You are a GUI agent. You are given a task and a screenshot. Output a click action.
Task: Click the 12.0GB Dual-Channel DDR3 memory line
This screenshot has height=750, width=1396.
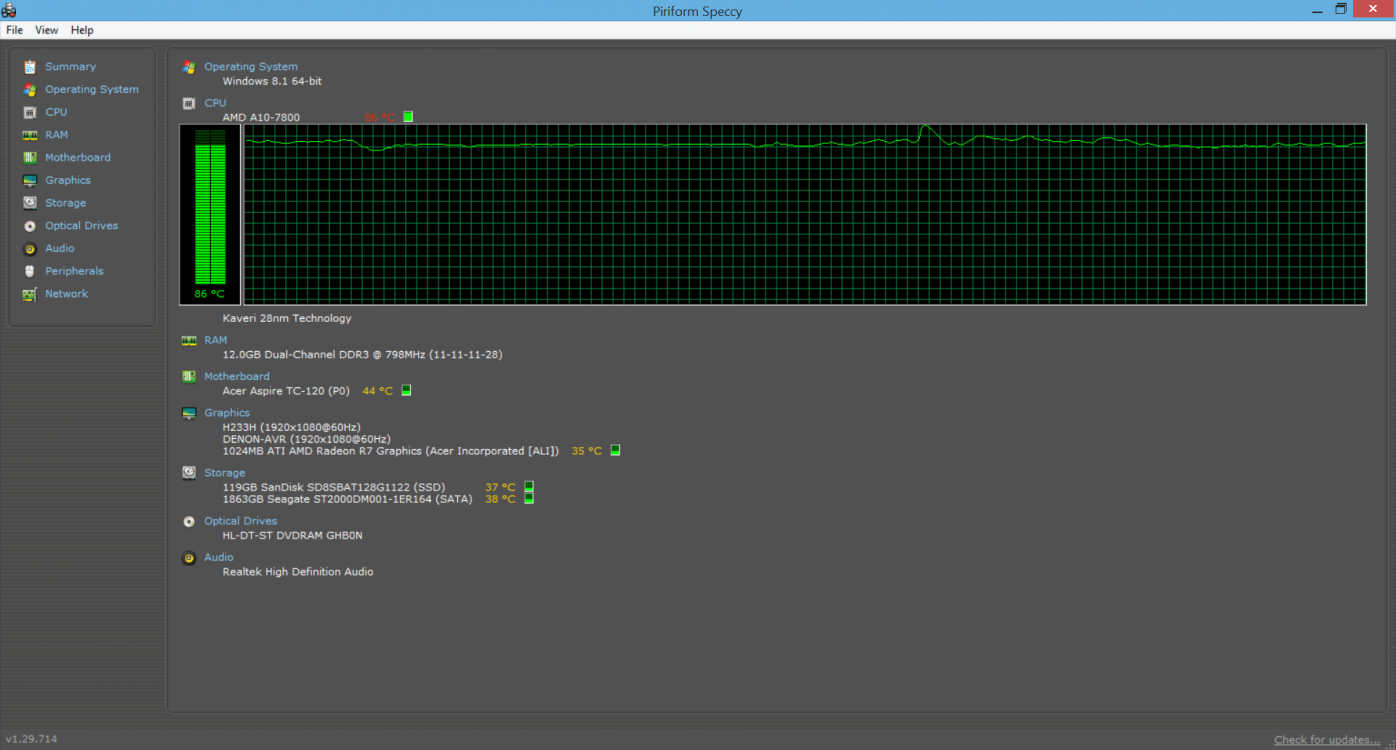(362, 355)
